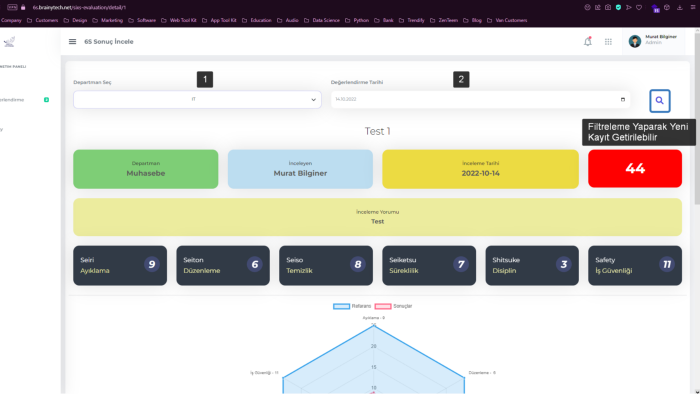Image resolution: width=700 pixels, height=394 pixels.
Task: Click the Shitsuke Disiplin score card
Action: coord(532,265)
